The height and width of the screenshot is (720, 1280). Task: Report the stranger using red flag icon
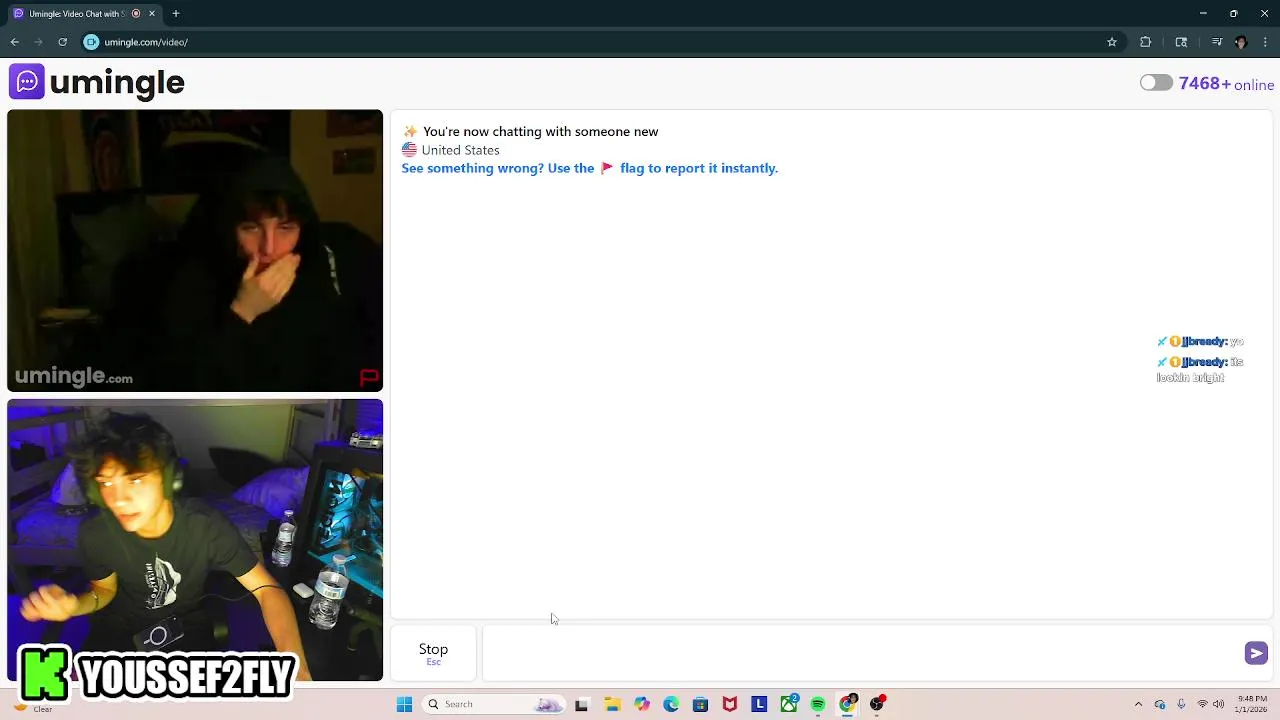pyautogui.click(x=369, y=377)
